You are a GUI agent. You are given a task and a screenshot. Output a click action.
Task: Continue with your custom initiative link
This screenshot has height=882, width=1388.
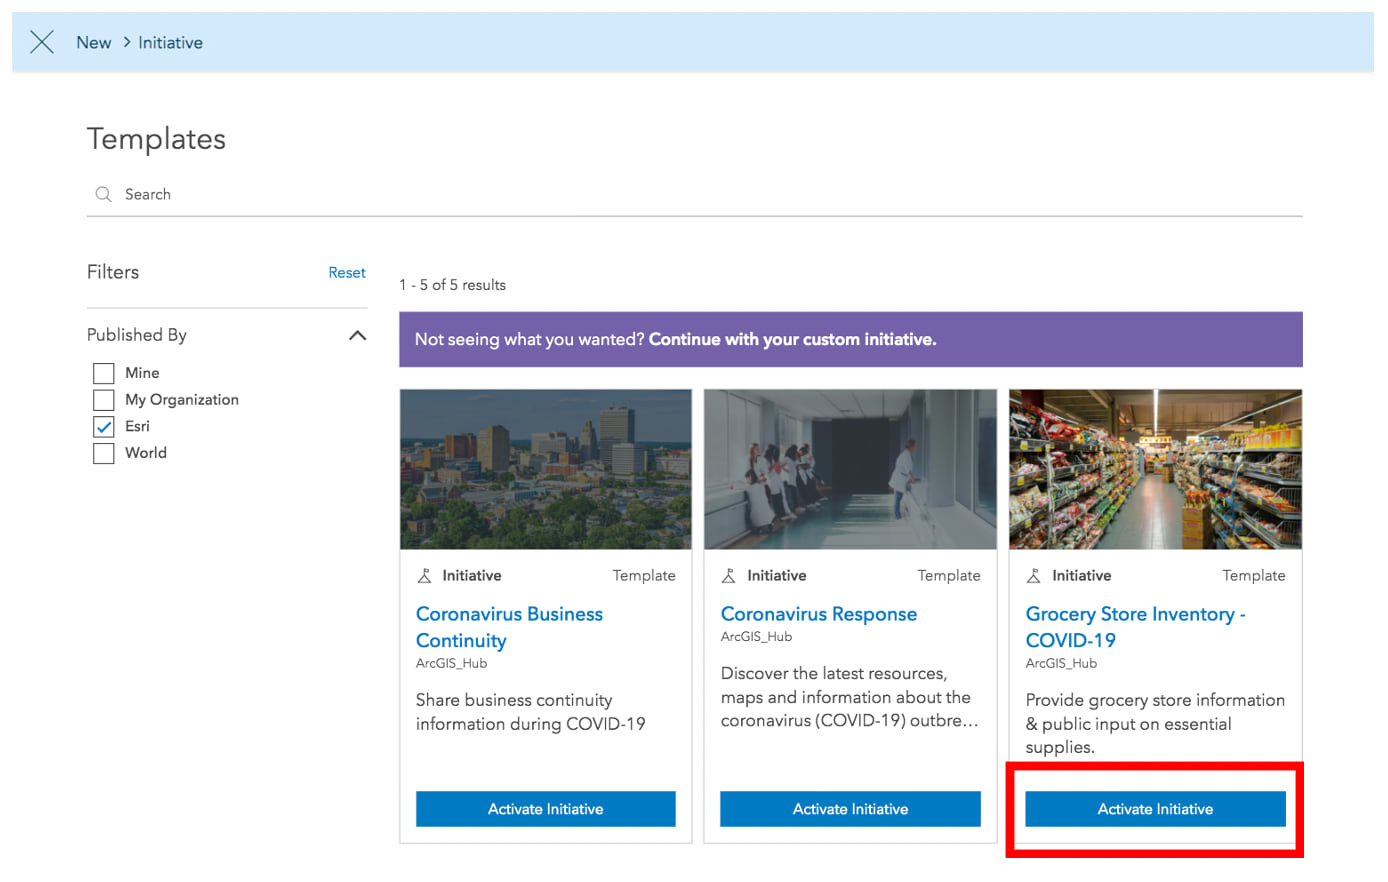click(x=792, y=340)
